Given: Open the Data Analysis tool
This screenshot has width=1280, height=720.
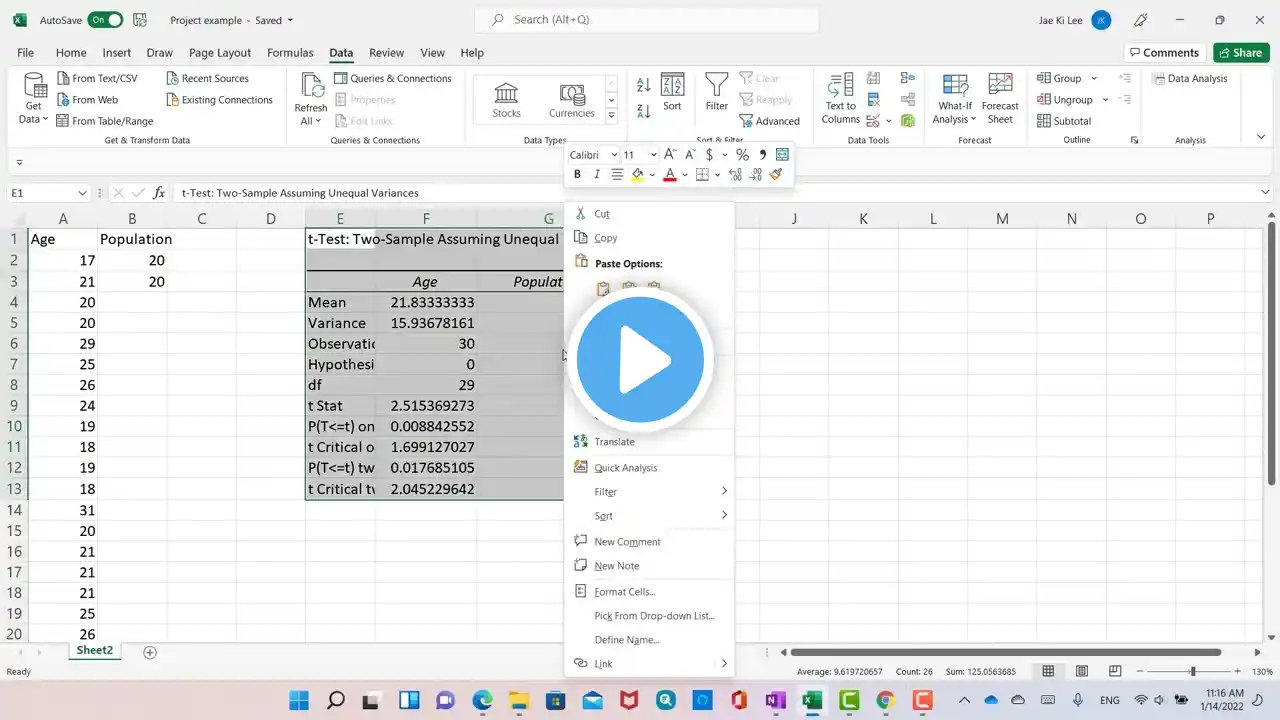Looking at the screenshot, I should [1189, 78].
